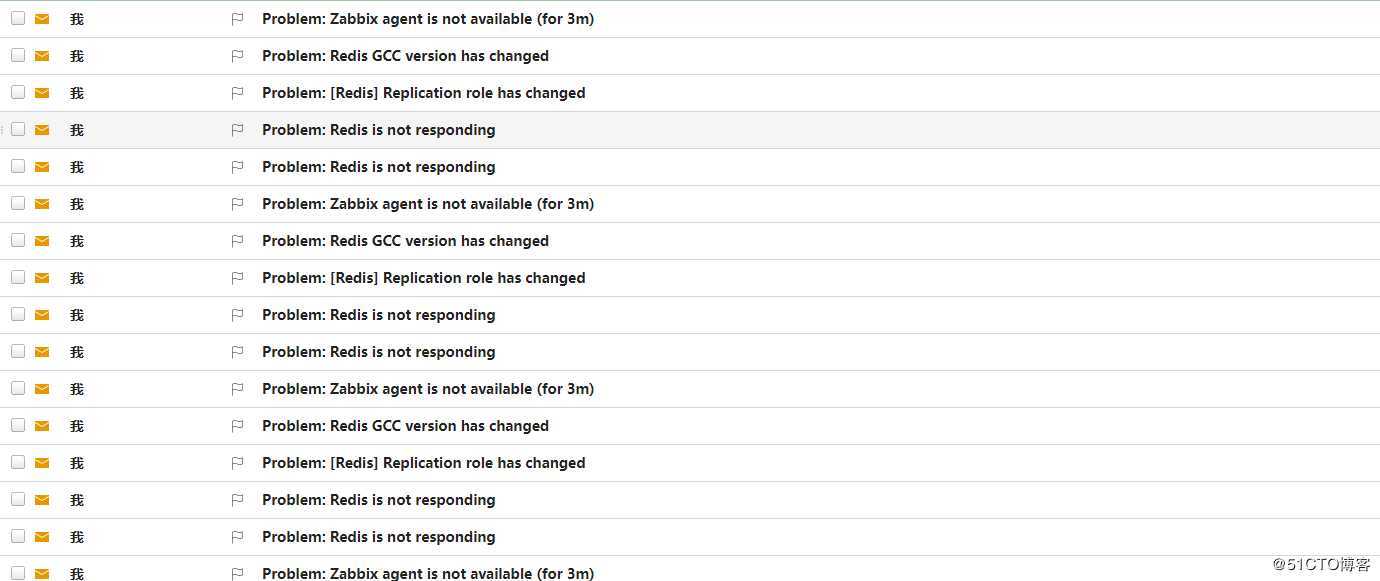Flag the last "[Redis] Replication role has changed" email
Viewport: 1380px width, 581px height.
tap(237, 463)
